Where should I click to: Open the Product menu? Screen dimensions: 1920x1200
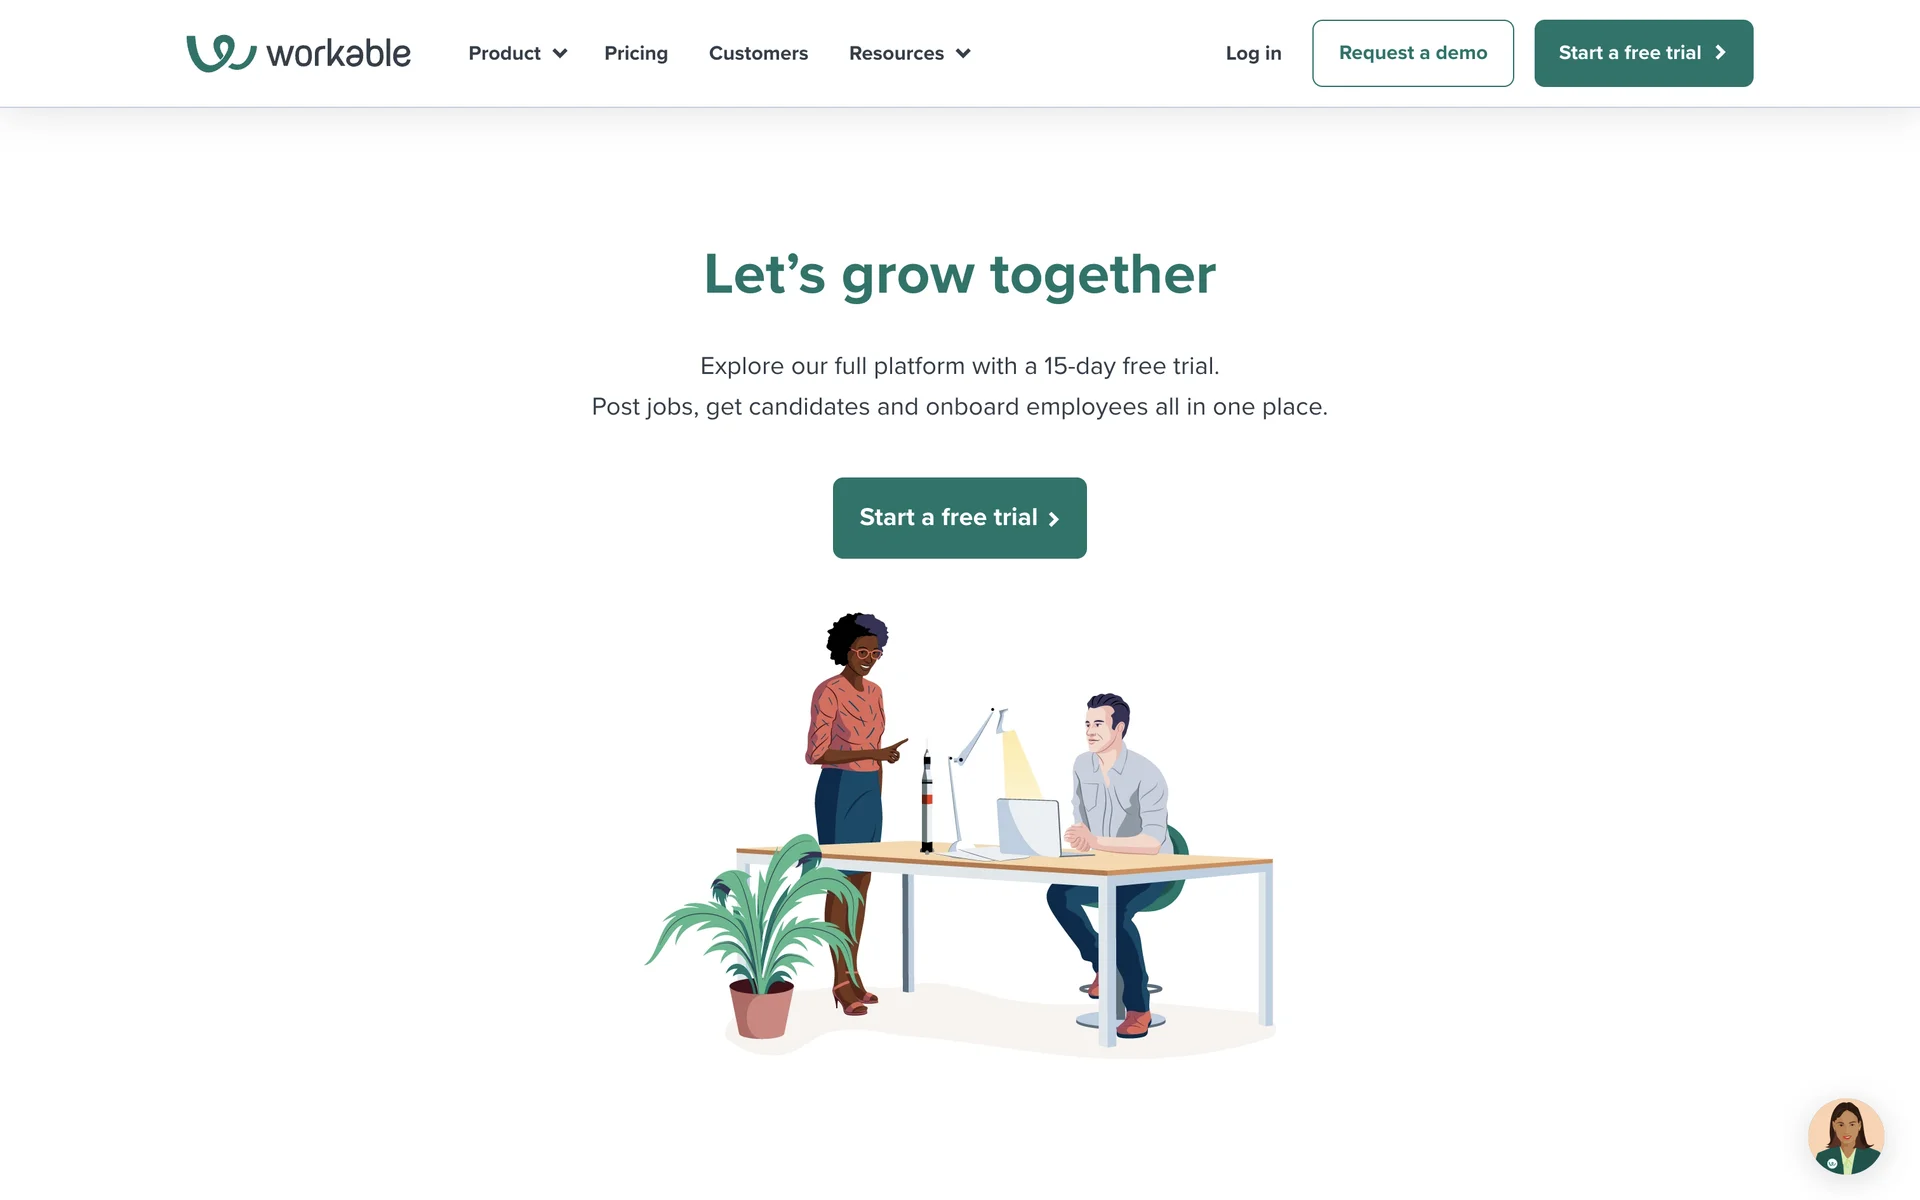point(504,53)
